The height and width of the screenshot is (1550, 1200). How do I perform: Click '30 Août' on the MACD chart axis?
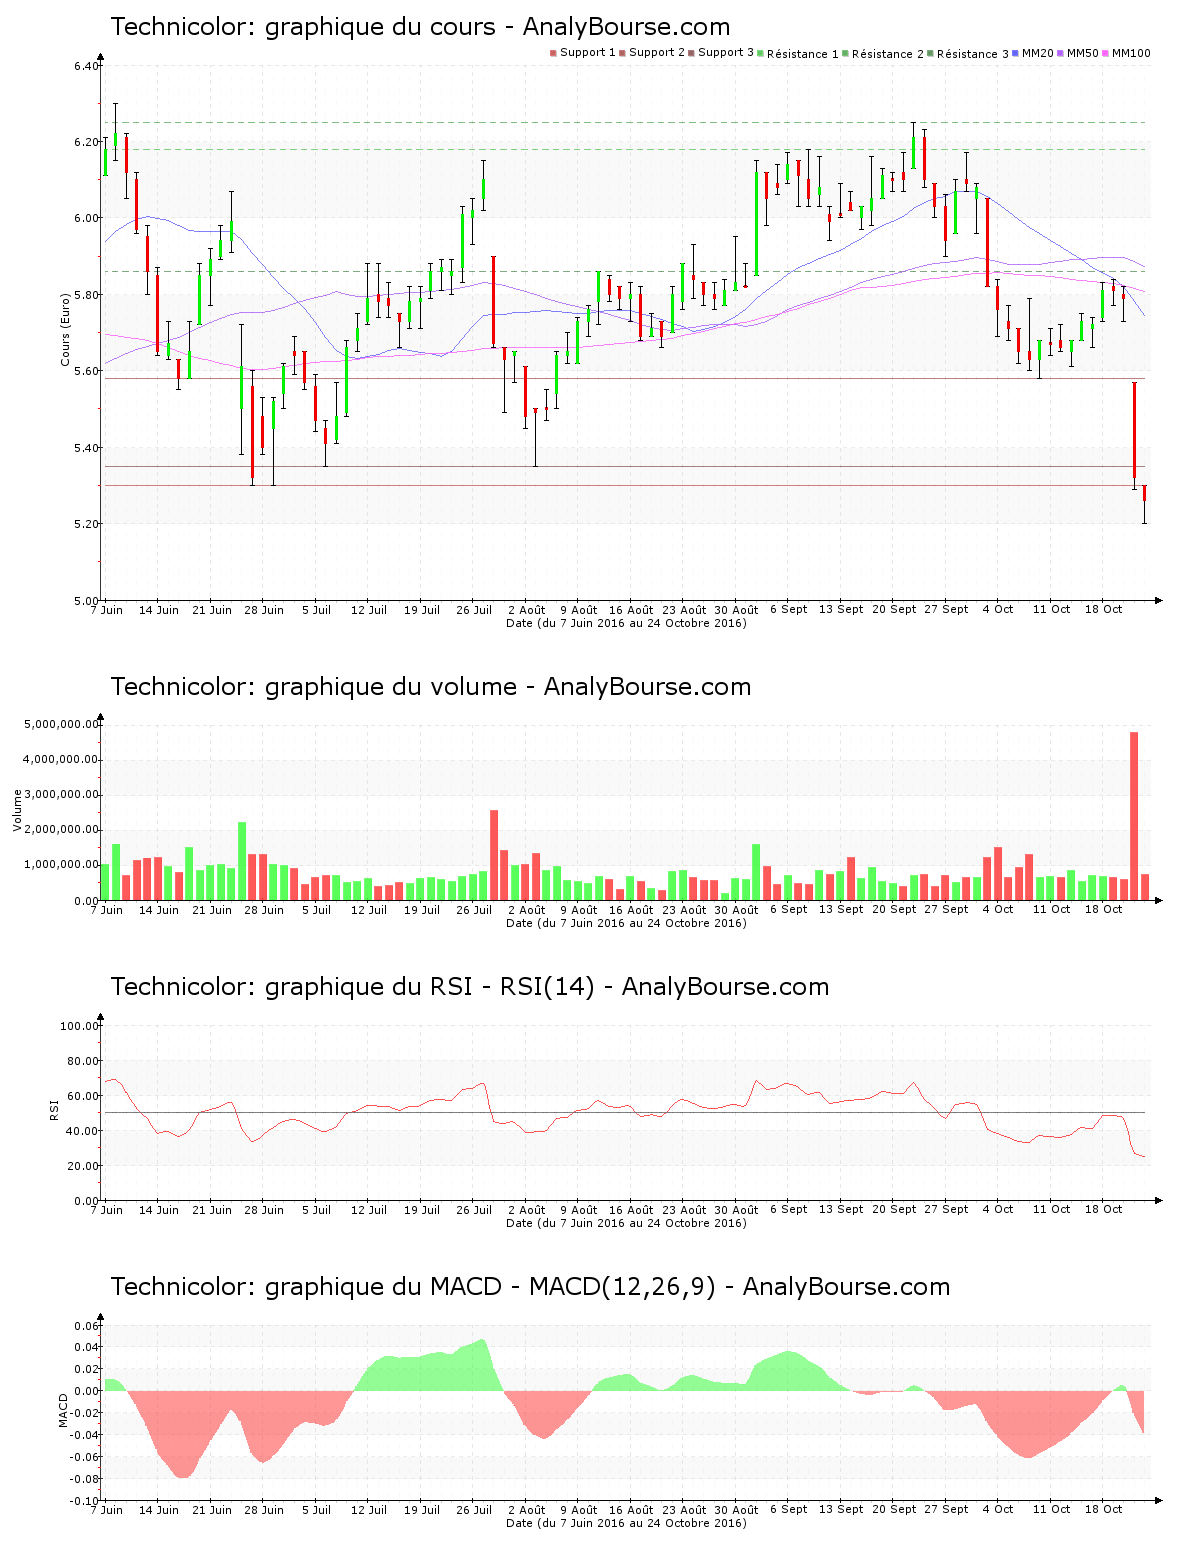[x=737, y=1510]
